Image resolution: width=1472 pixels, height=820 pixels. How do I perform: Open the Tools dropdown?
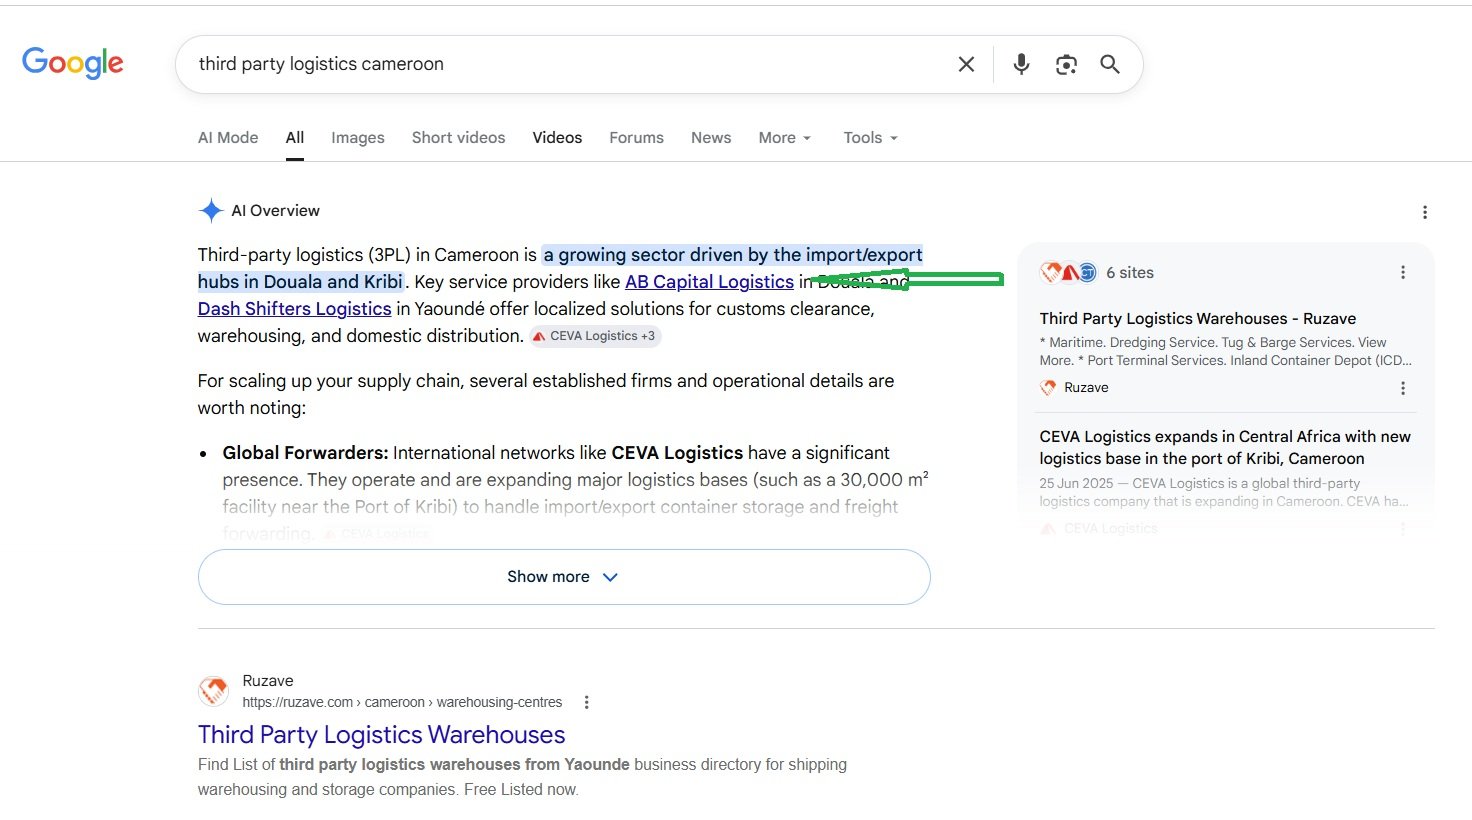click(870, 138)
